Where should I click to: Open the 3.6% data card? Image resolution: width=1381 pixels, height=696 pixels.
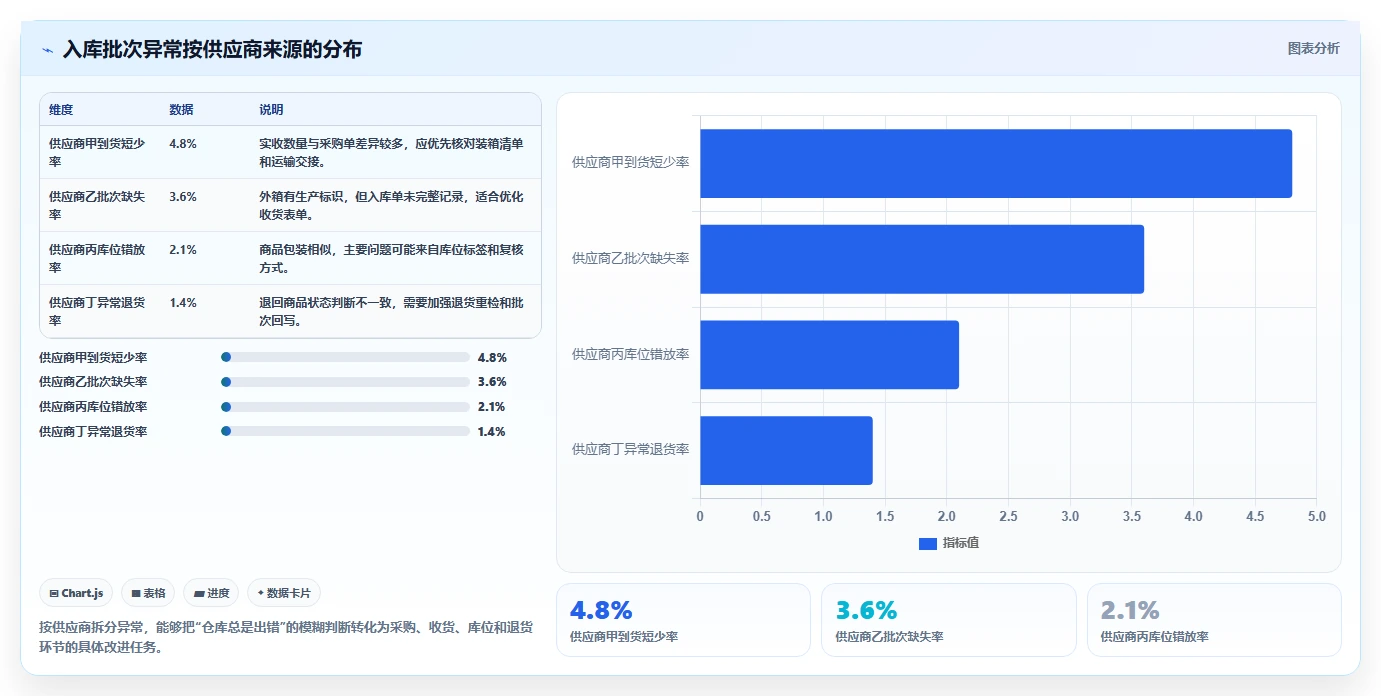point(949,620)
